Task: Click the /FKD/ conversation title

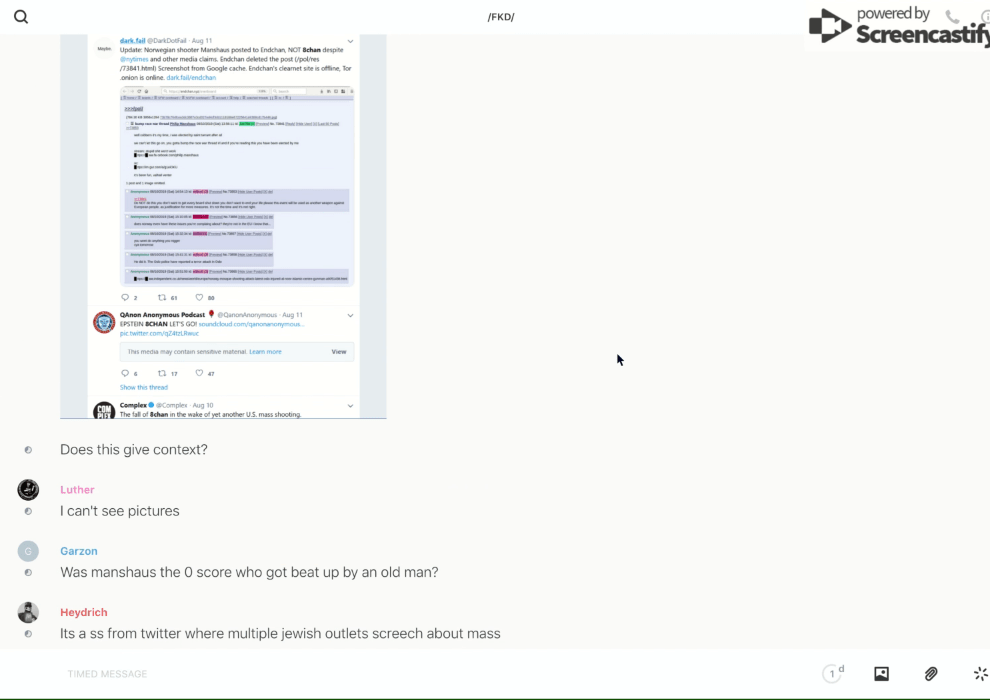Action: [x=500, y=17]
